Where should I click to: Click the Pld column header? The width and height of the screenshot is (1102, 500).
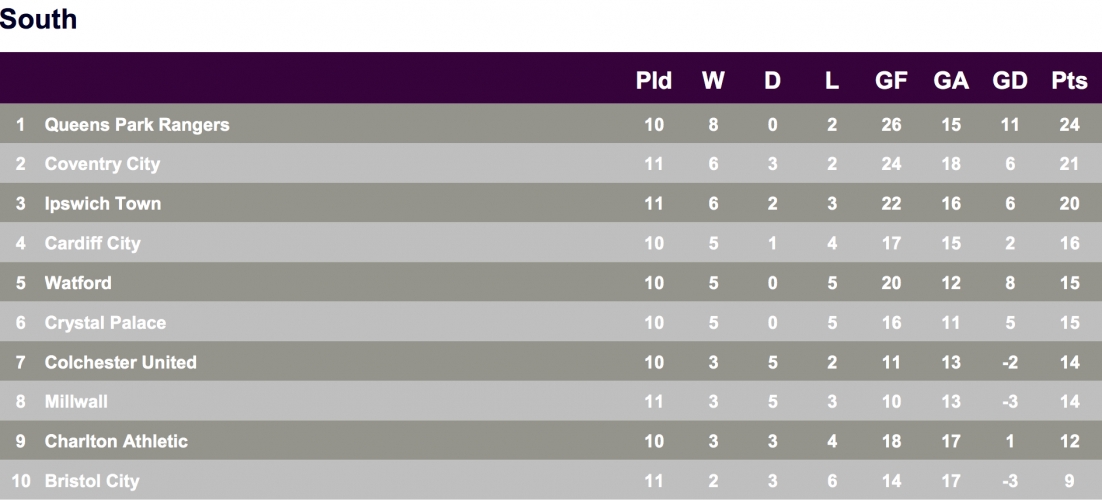(x=654, y=81)
